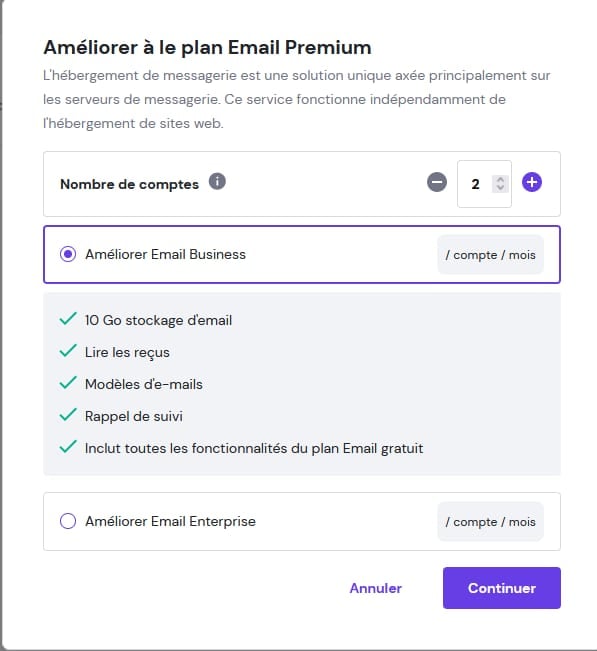597x651 pixels.
Task: Click the checkmark beside Rappel de suivi
Action: coord(68,415)
